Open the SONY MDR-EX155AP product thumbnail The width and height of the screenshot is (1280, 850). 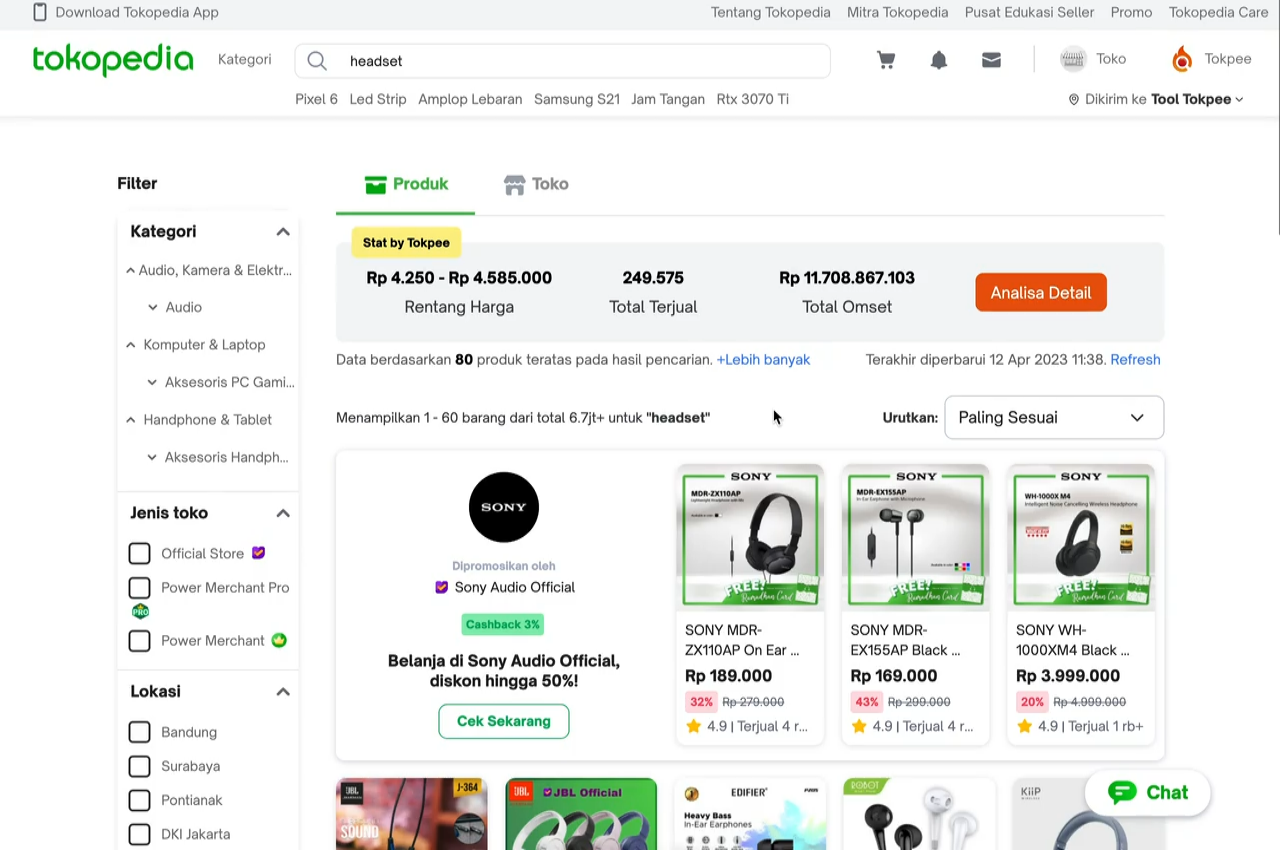(916, 537)
